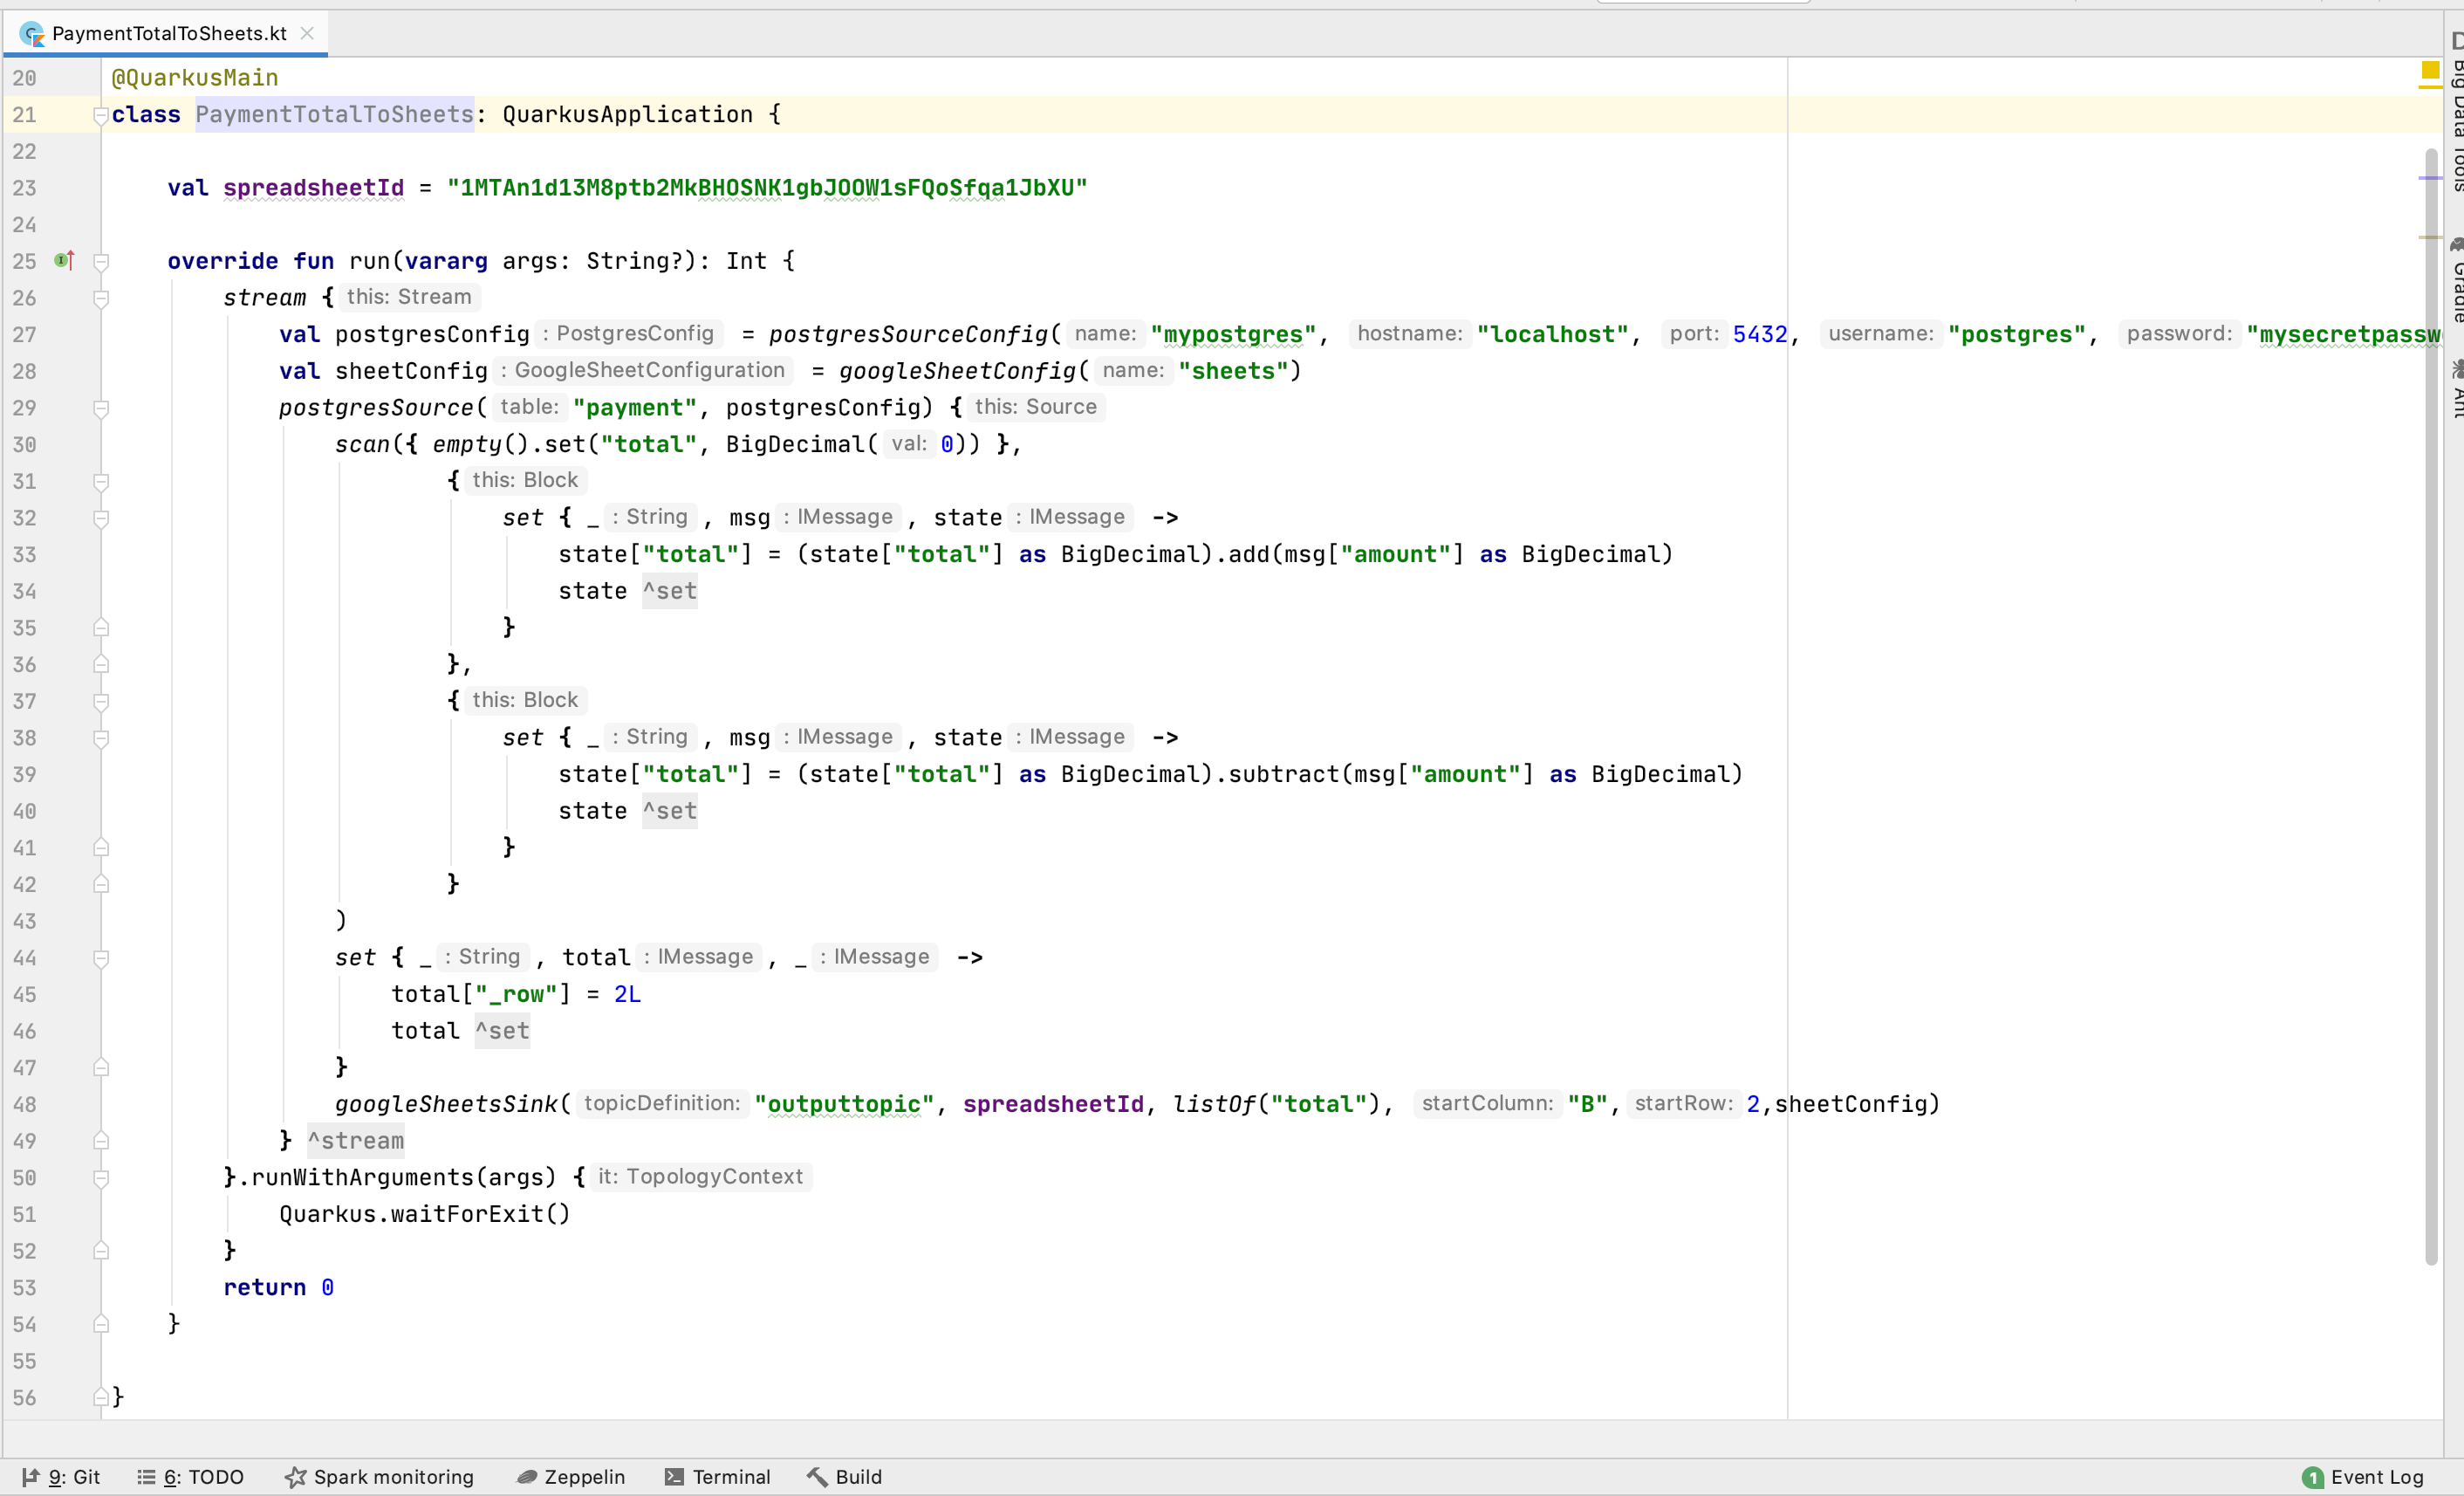The image size is (2464, 1496).
Task: Click the yellow inspection warning indicator
Action: tap(2429, 70)
